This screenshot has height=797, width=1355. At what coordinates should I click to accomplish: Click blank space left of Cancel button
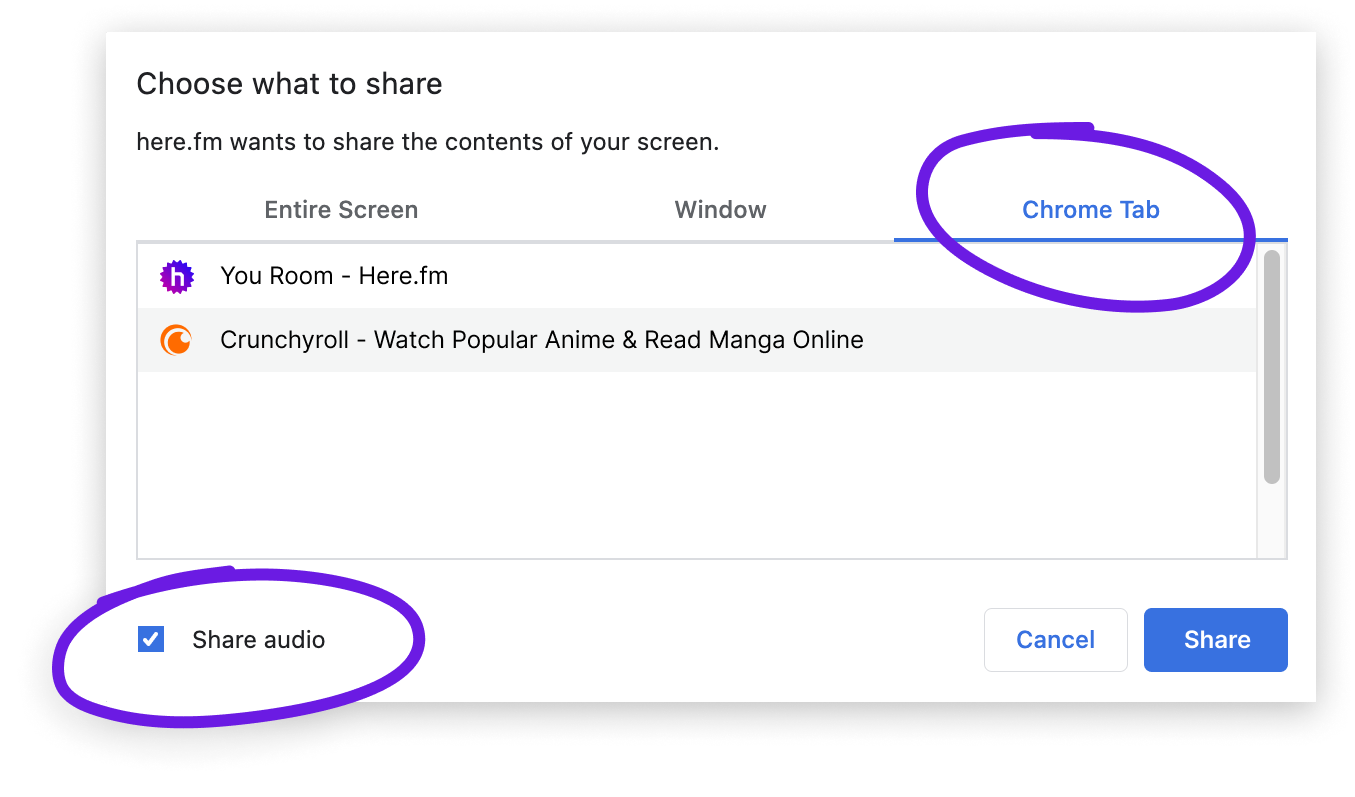pyautogui.click(x=700, y=640)
